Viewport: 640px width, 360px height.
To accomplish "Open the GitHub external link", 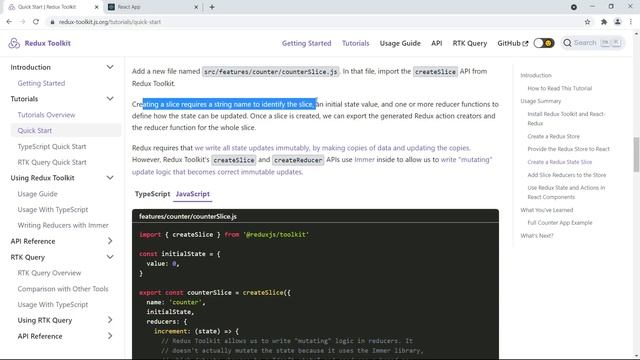I will tap(513, 43).
